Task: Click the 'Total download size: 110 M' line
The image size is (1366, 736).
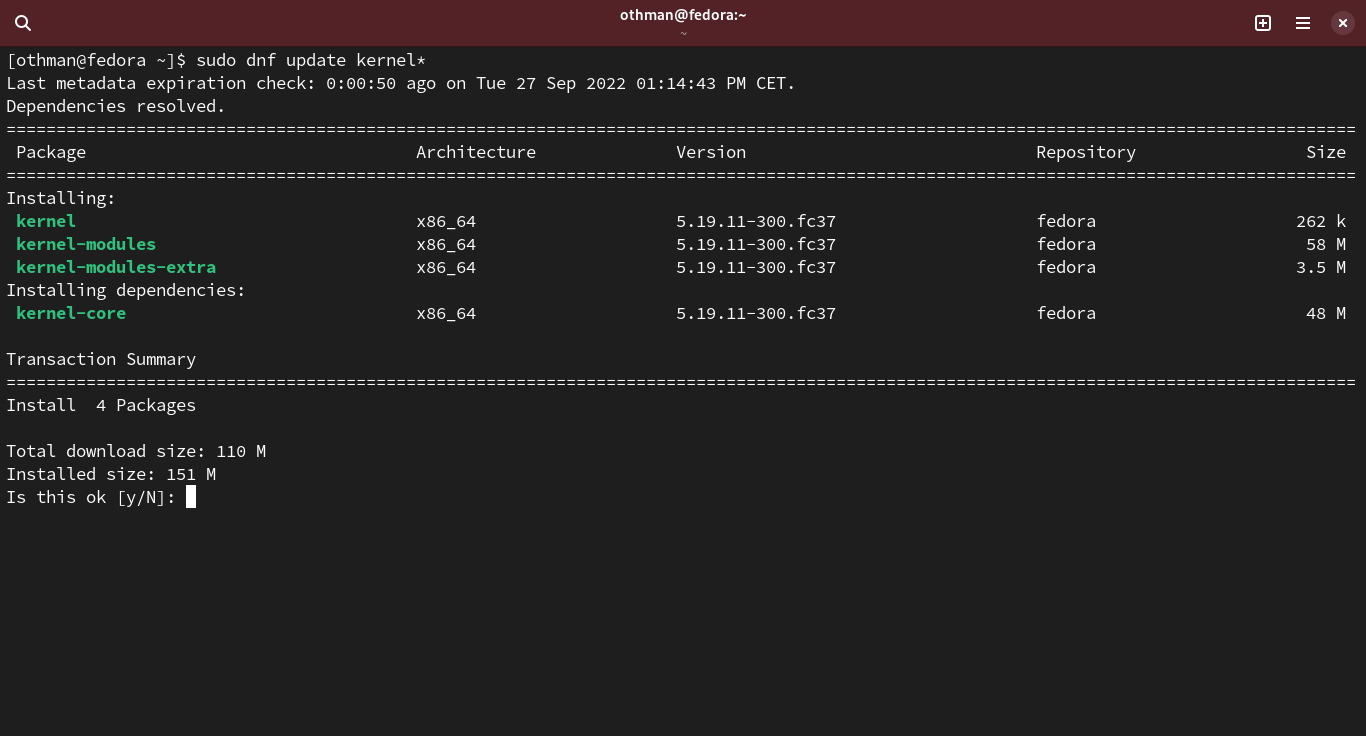Action: pyautogui.click(x=136, y=451)
